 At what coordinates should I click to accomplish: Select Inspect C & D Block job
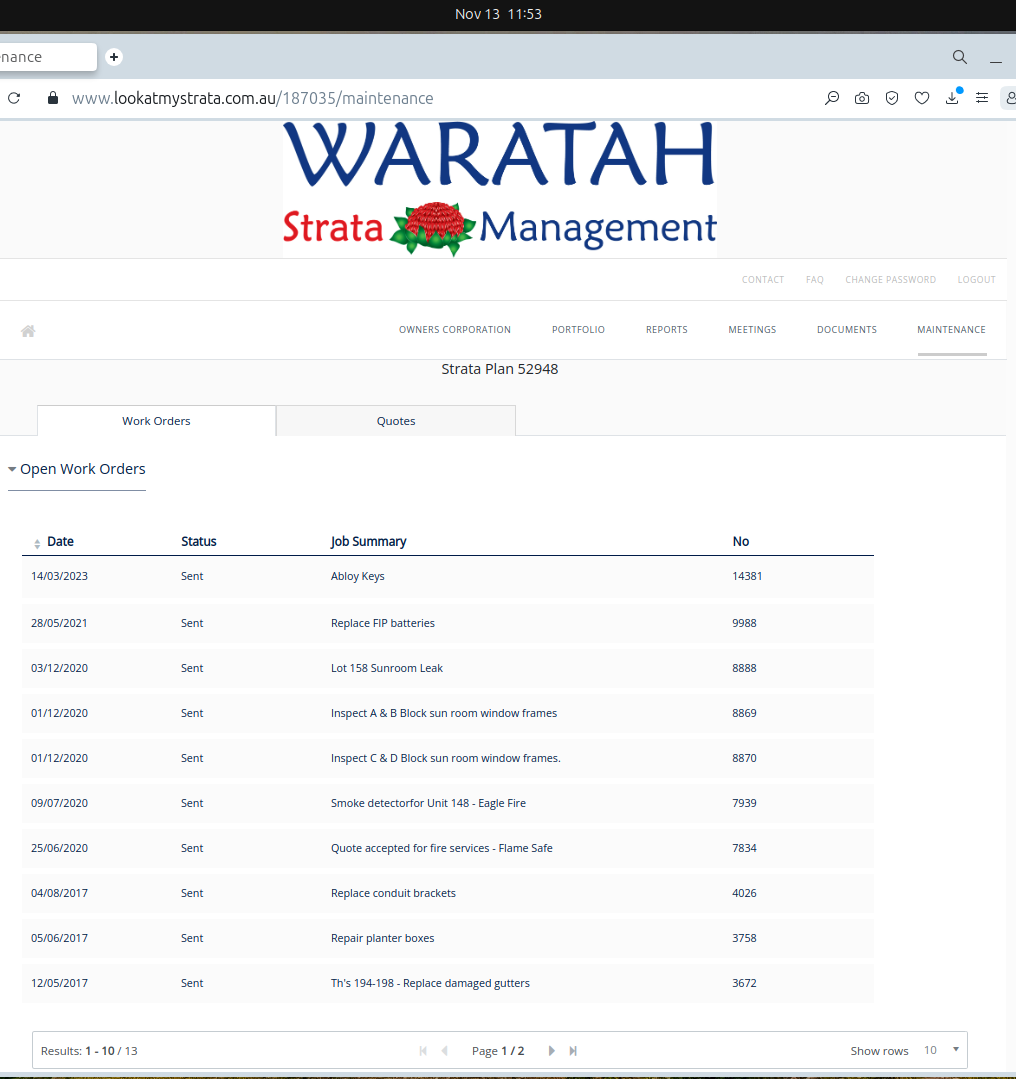point(447,758)
